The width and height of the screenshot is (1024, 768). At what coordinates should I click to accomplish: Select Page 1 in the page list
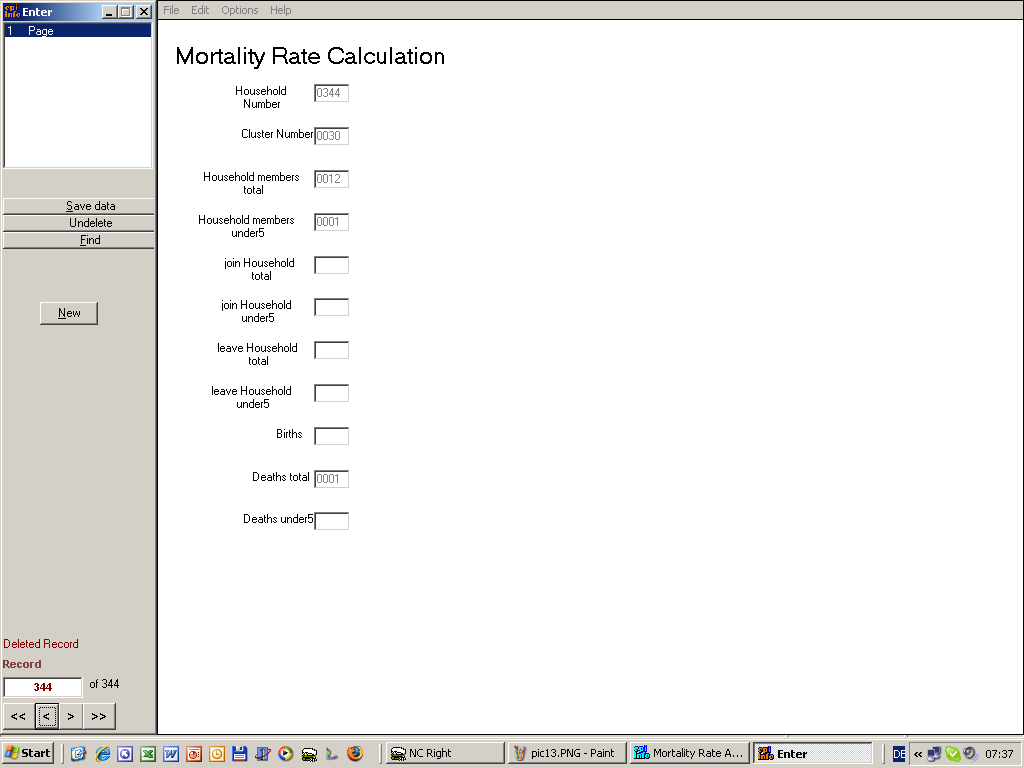pyautogui.click(x=78, y=31)
